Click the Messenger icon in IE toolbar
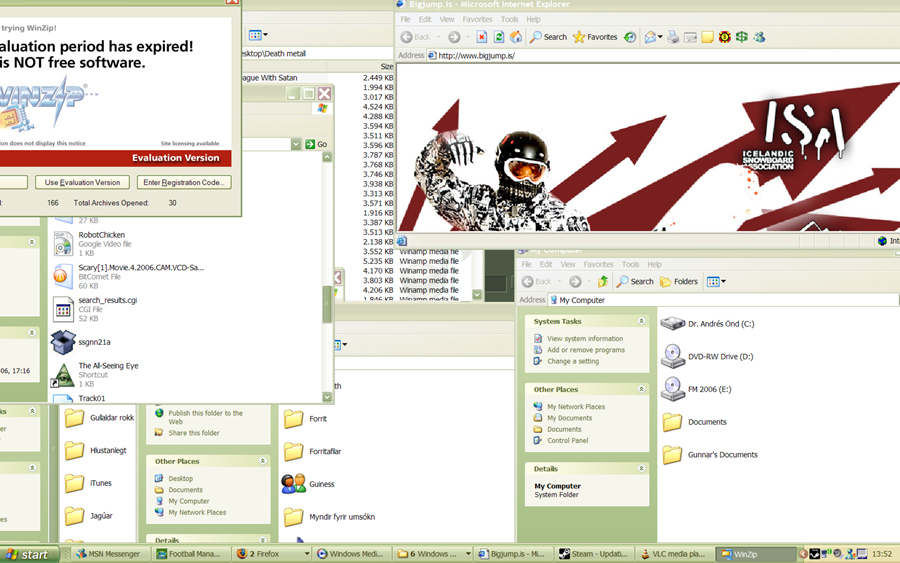This screenshot has height=563, width=900. [759, 37]
